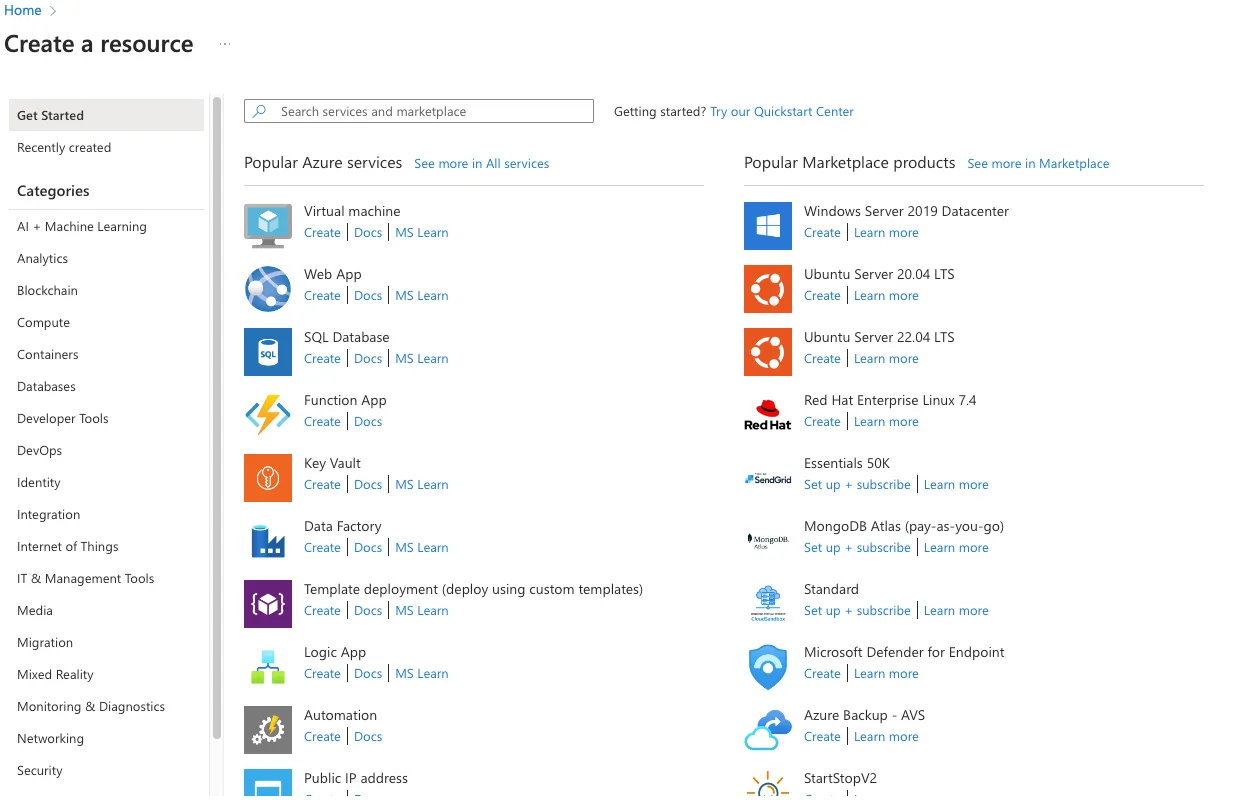
Task: Click the Template deployment cube icon
Action: (268, 604)
